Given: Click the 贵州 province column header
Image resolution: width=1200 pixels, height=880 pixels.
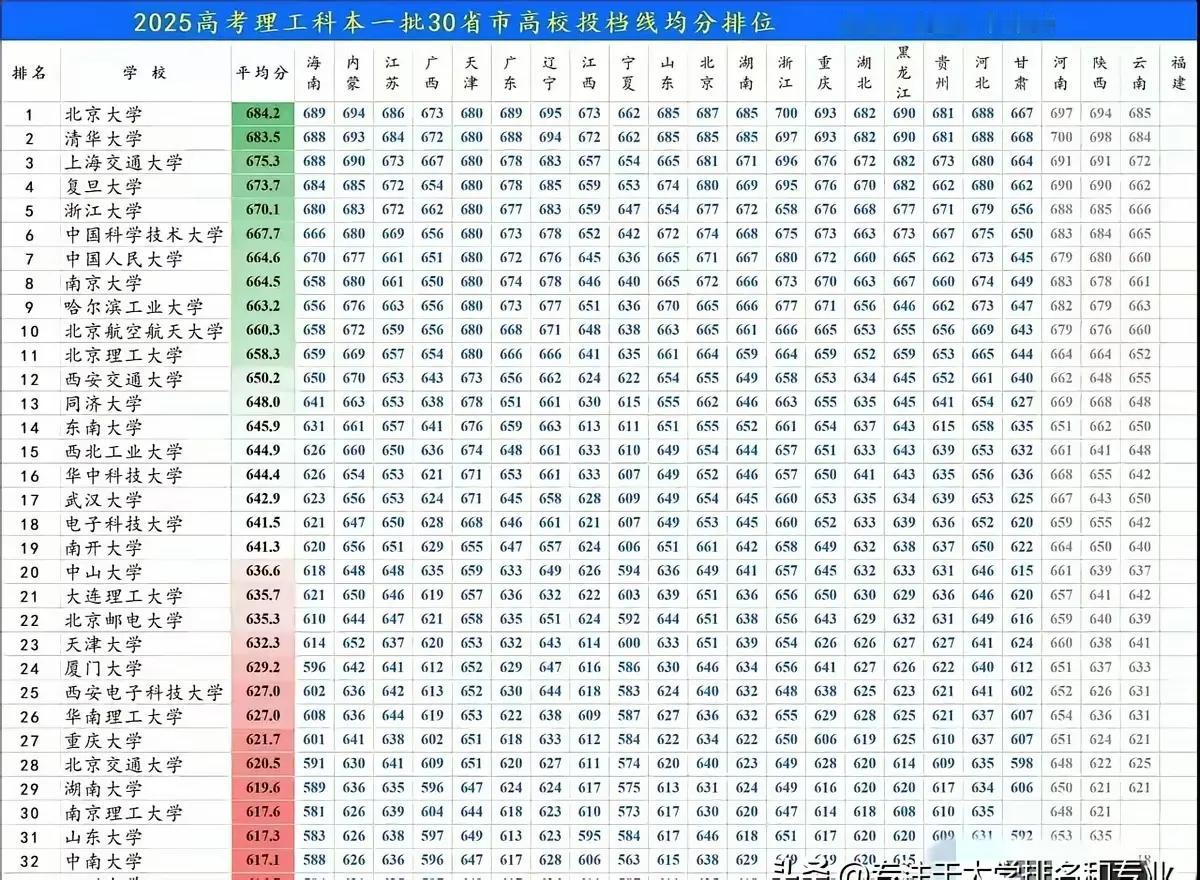Looking at the screenshot, I should coord(943,73).
